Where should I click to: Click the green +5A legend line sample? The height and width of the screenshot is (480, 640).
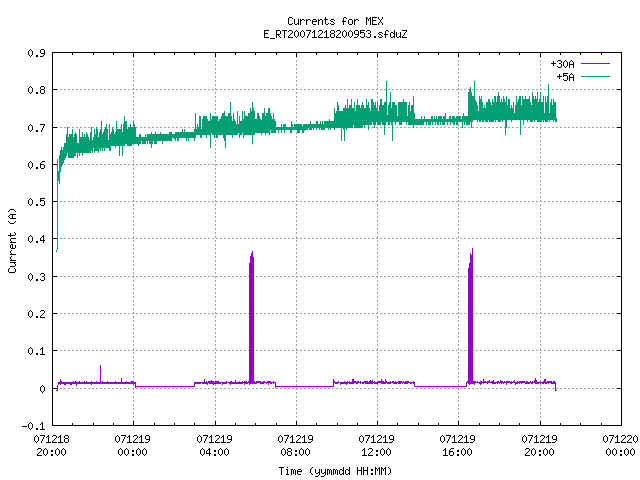595,76
